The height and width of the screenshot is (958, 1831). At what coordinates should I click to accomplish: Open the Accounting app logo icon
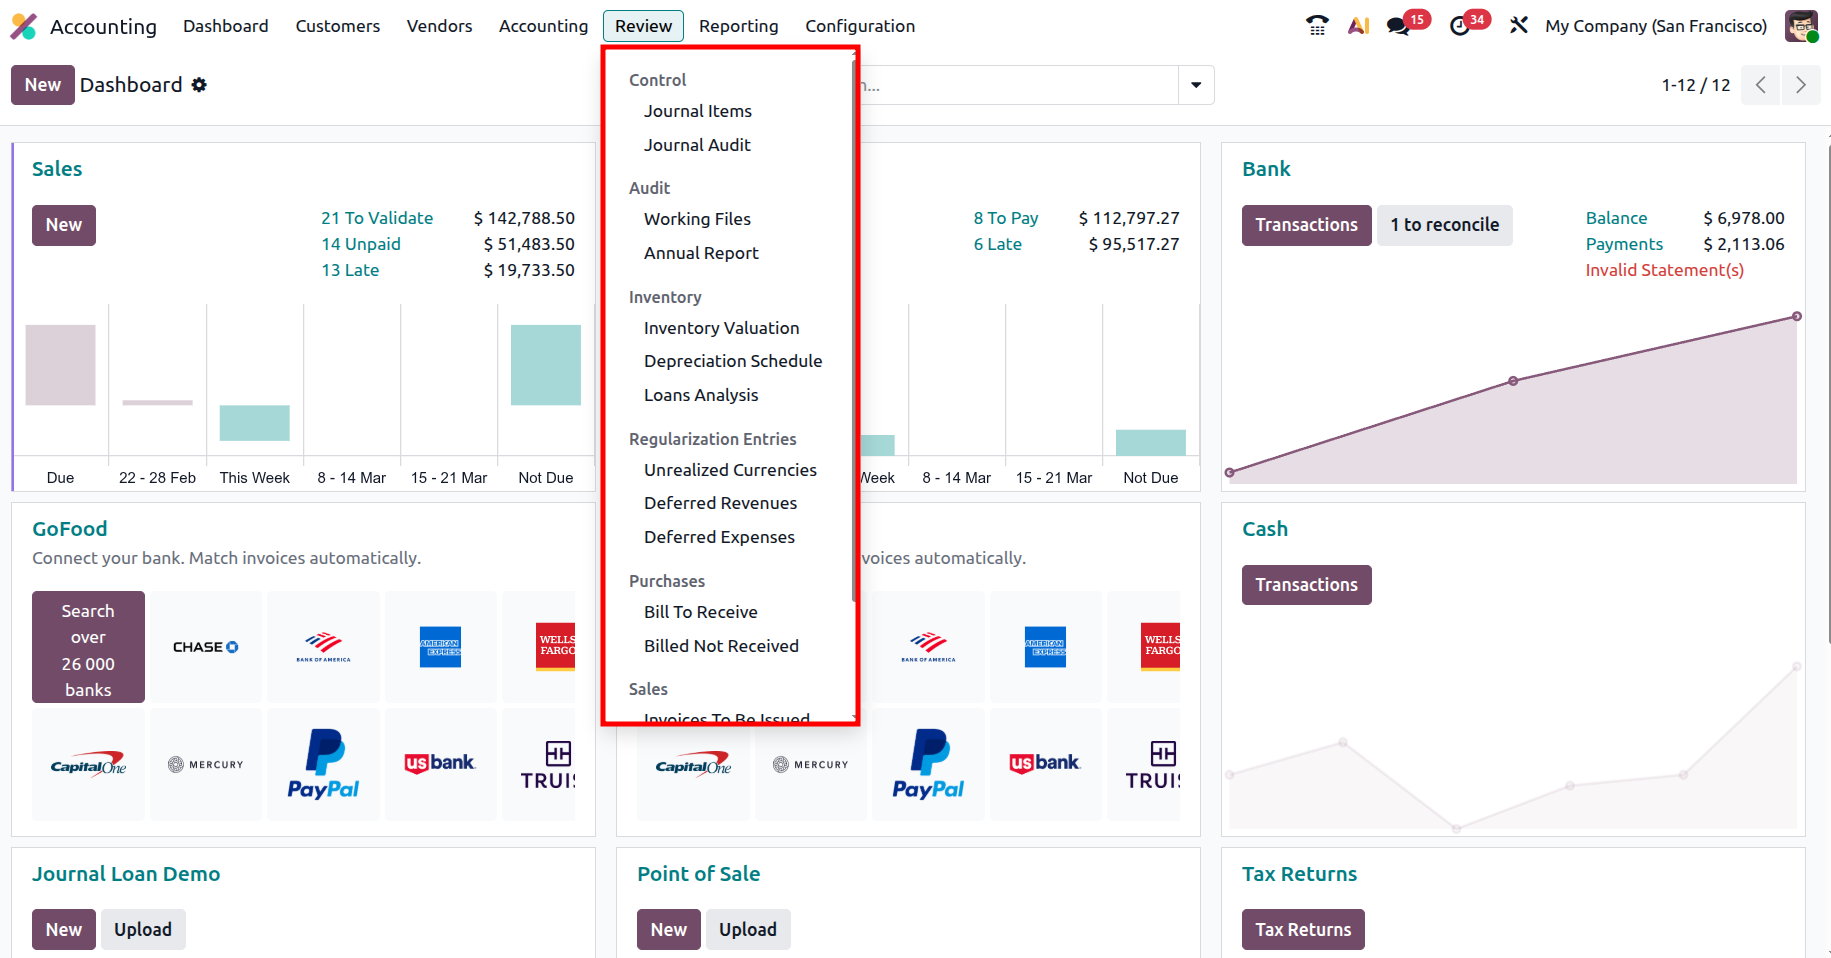(x=23, y=26)
